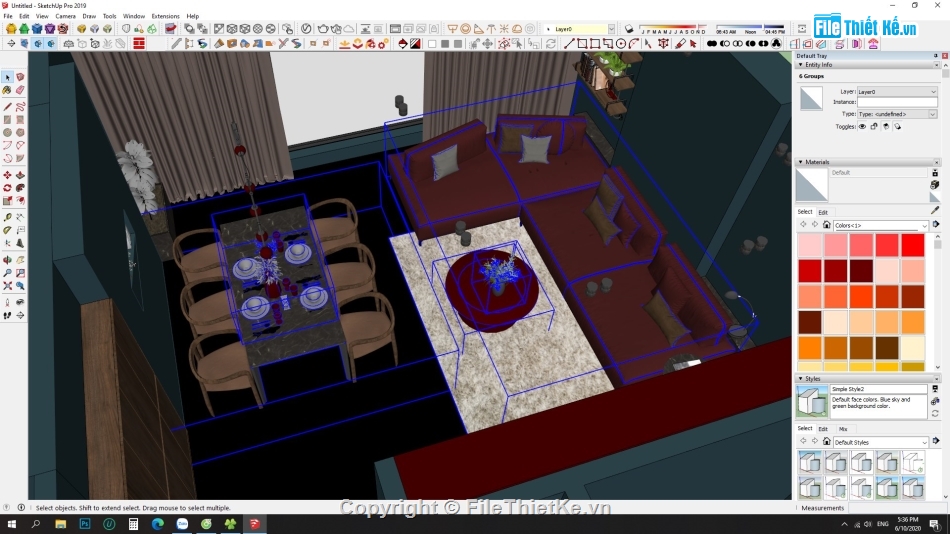Open the Colors<1> collection dropdown

coord(880,225)
